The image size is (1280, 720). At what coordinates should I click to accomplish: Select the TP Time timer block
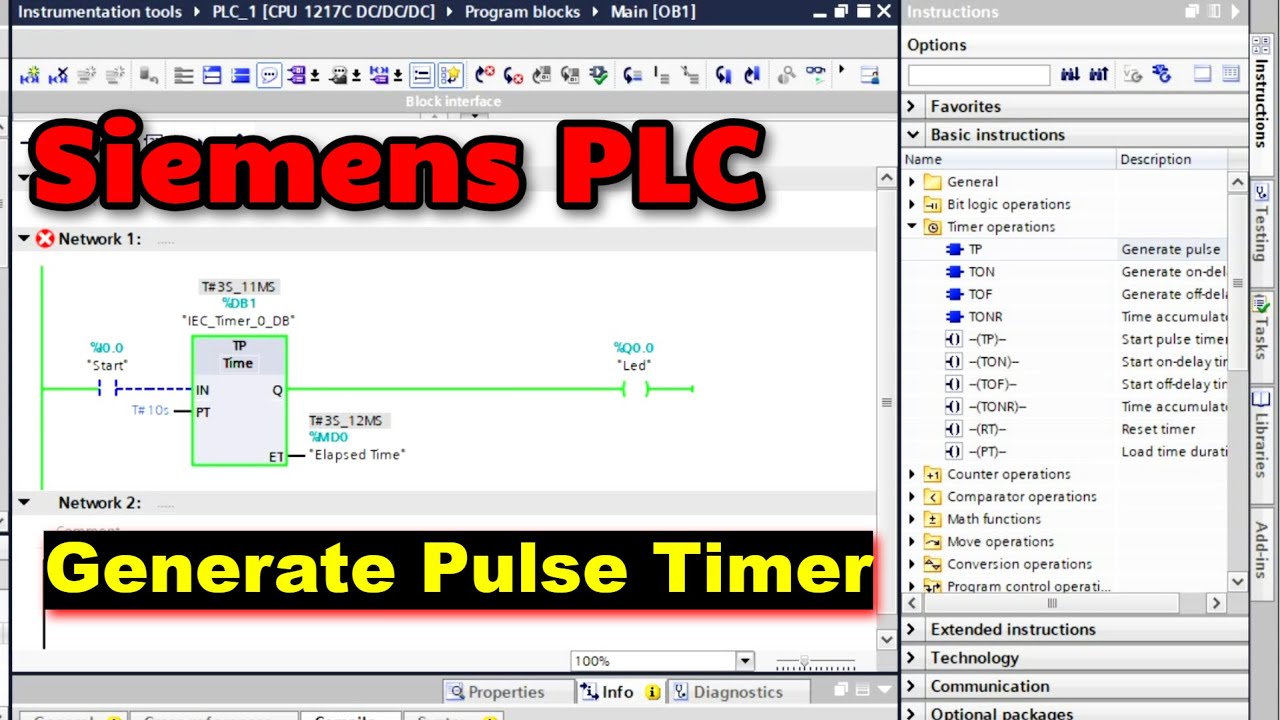coord(239,400)
